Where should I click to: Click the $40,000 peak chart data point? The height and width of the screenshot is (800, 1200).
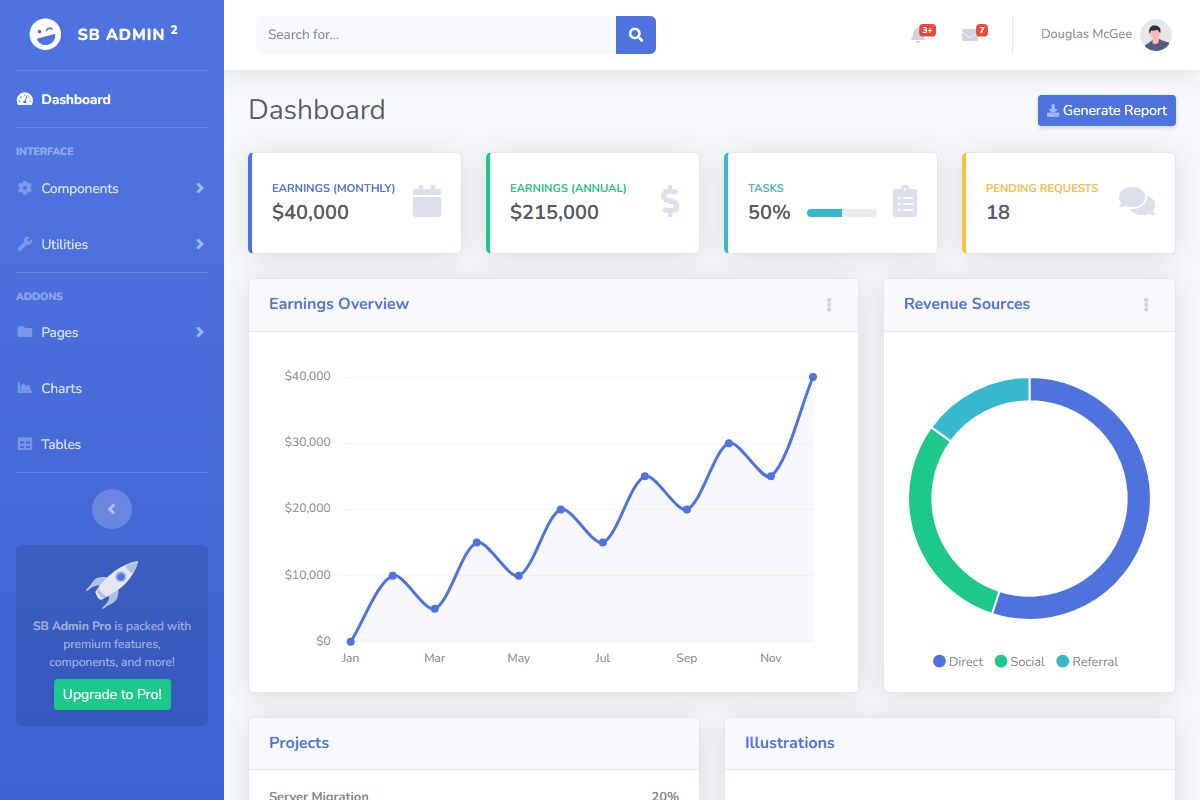point(813,377)
